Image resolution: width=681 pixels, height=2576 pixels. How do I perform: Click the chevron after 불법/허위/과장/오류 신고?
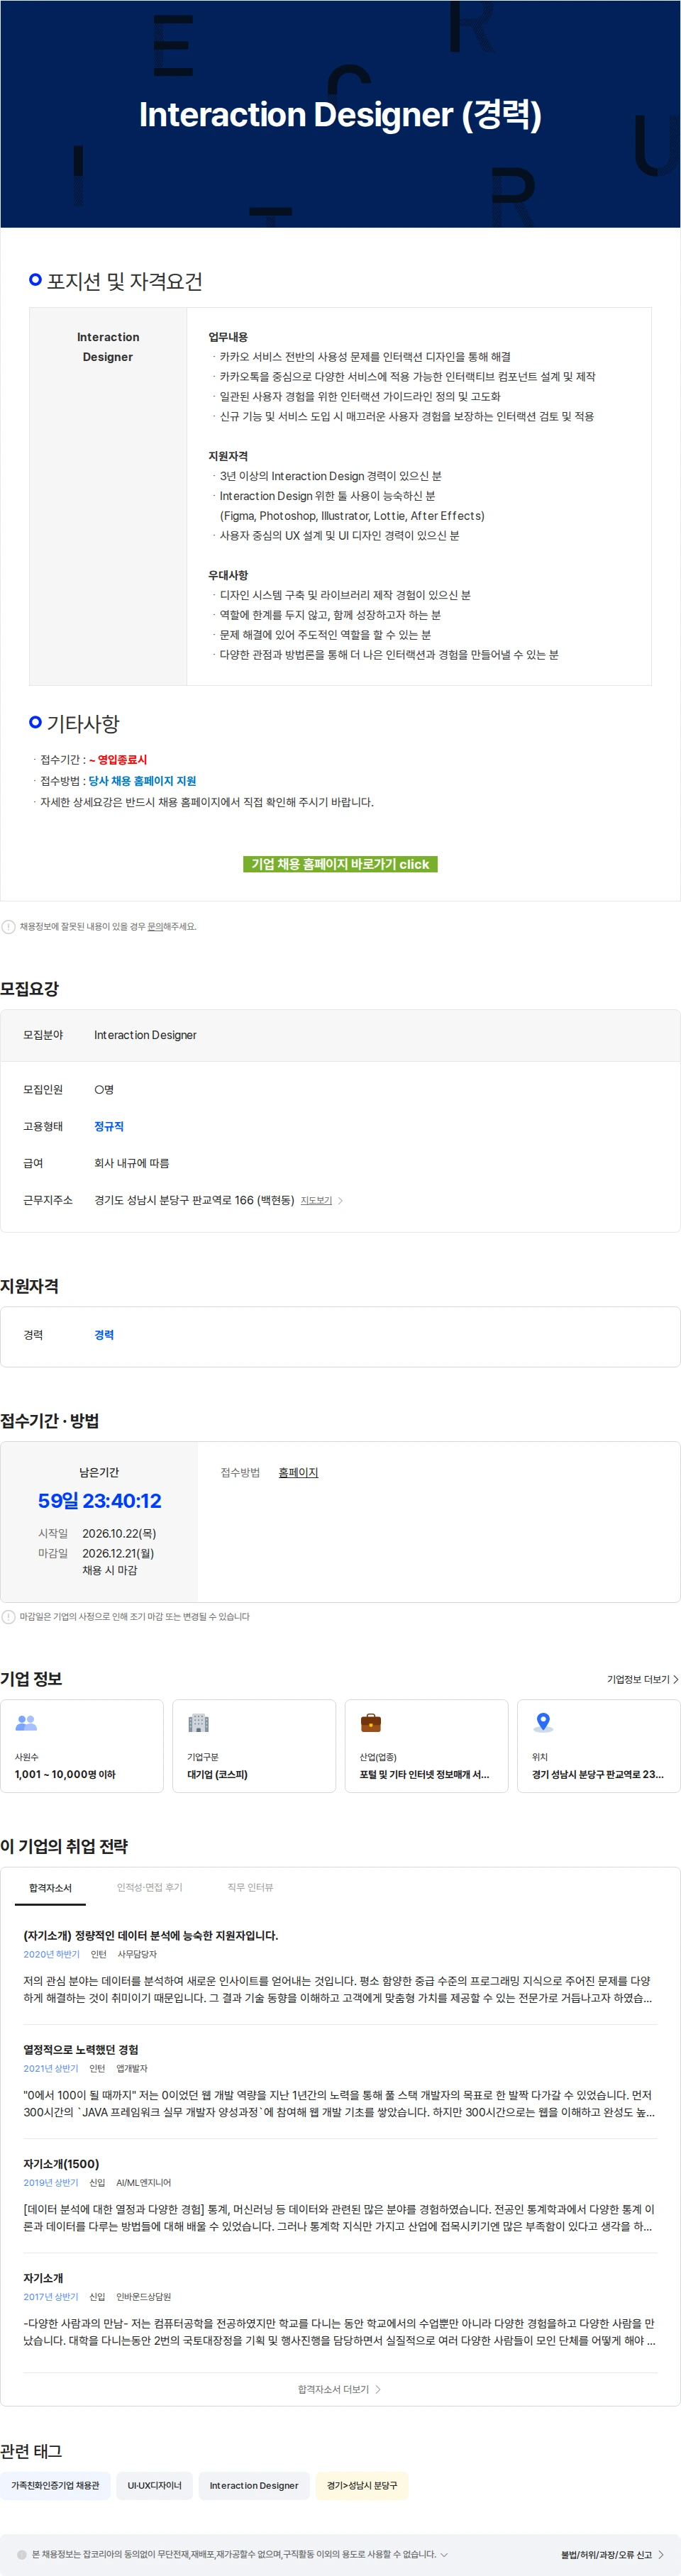click(x=661, y=2554)
